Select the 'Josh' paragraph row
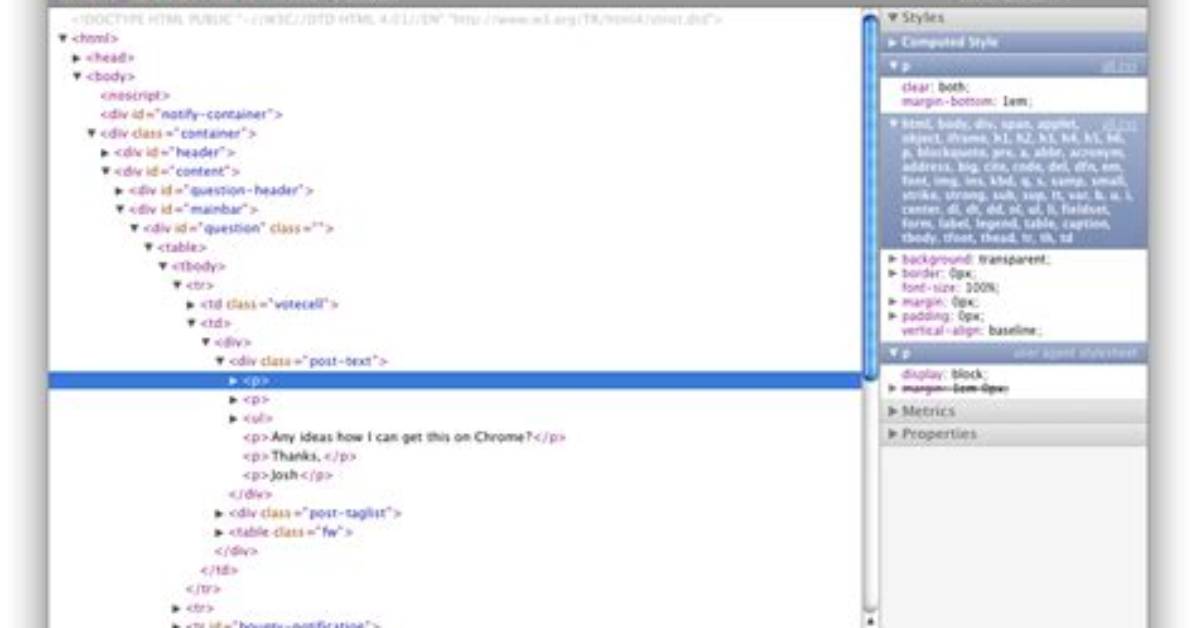1196x628 pixels. 288,475
